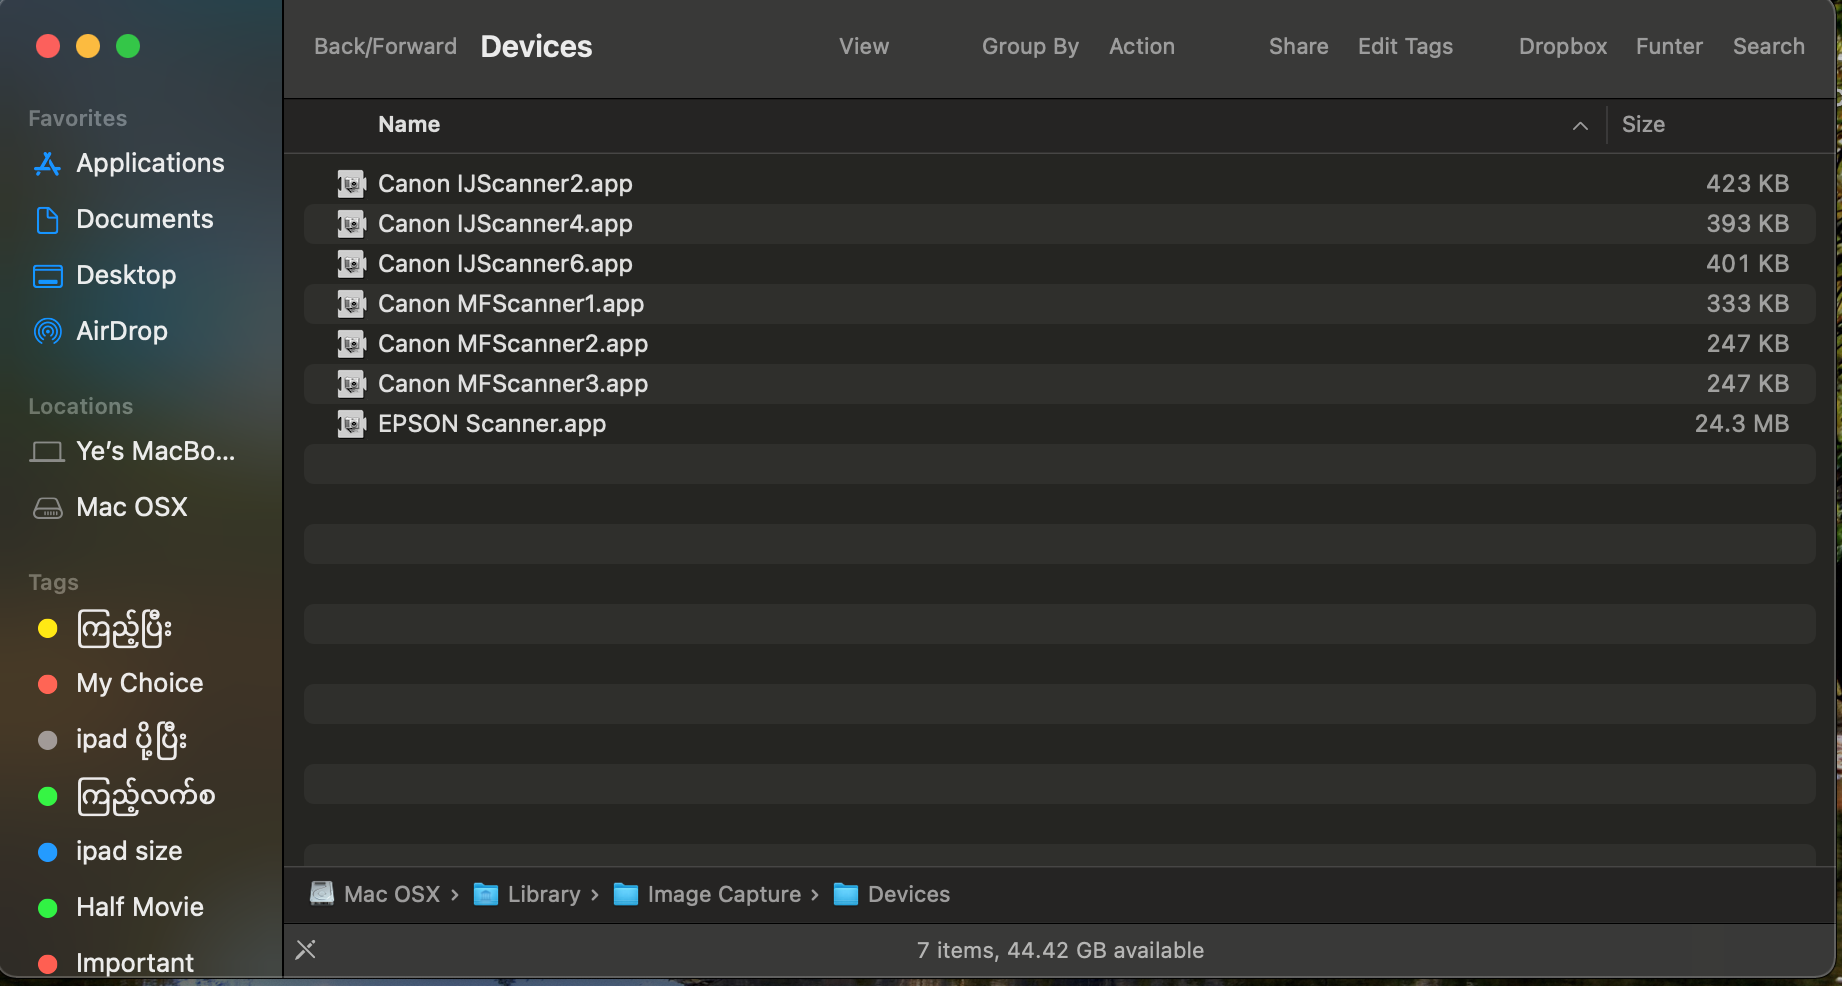Go to Applications in Favorites

pyautogui.click(x=150, y=164)
